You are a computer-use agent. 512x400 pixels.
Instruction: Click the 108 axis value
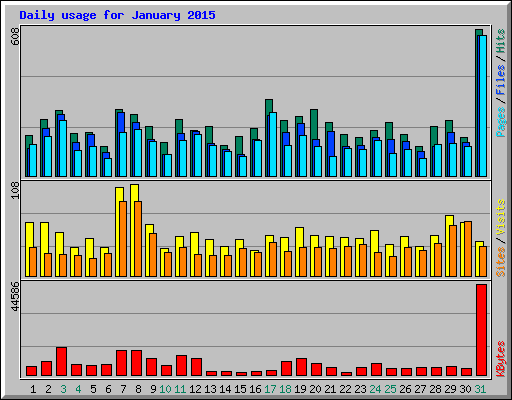pos(15,190)
